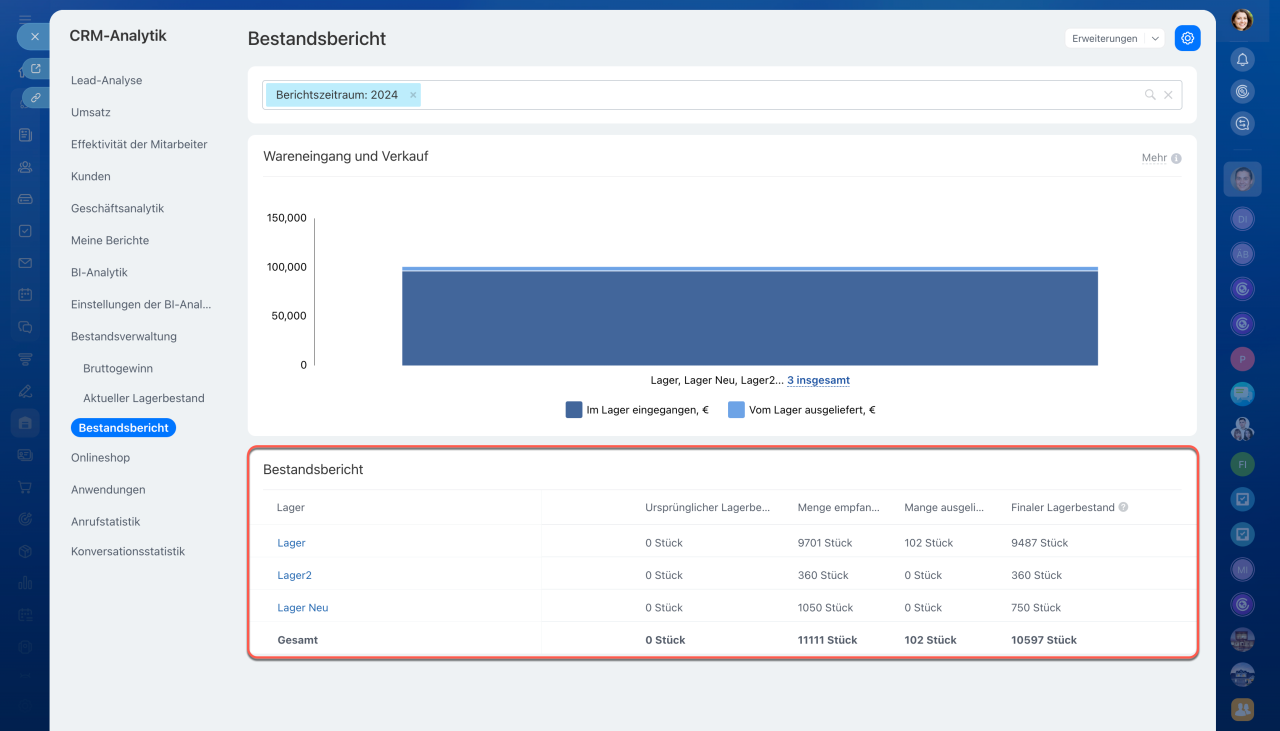
Task: Open the Lager2 warehouse link
Action: click(294, 575)
